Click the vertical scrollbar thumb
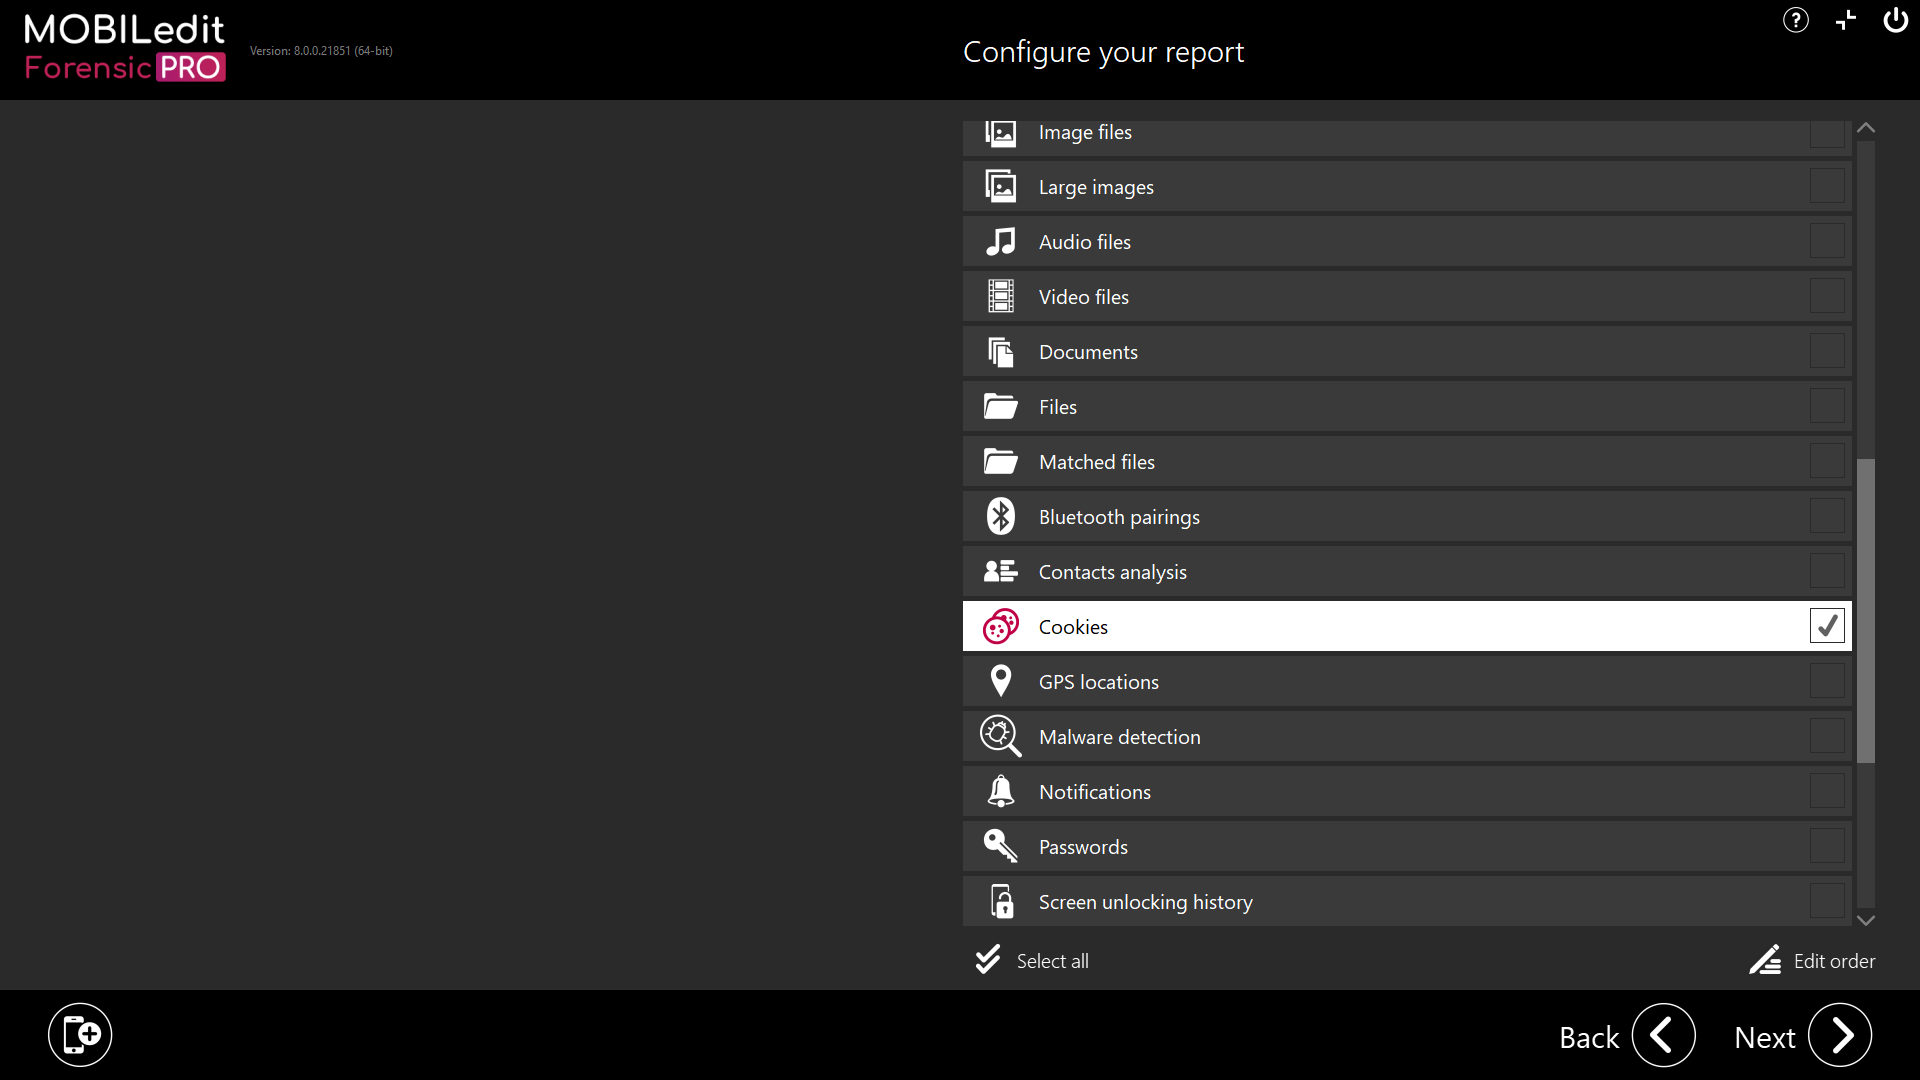 point(1865,610)
